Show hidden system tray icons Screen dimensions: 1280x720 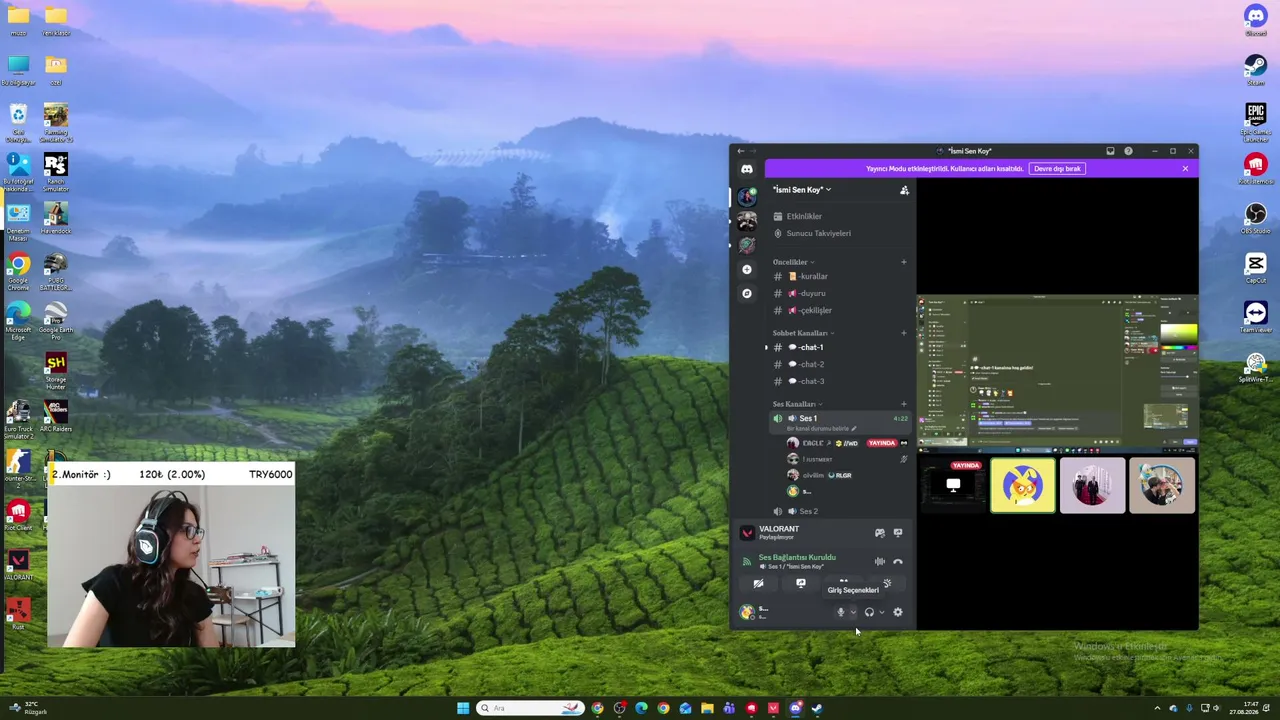pos(1157,708)
